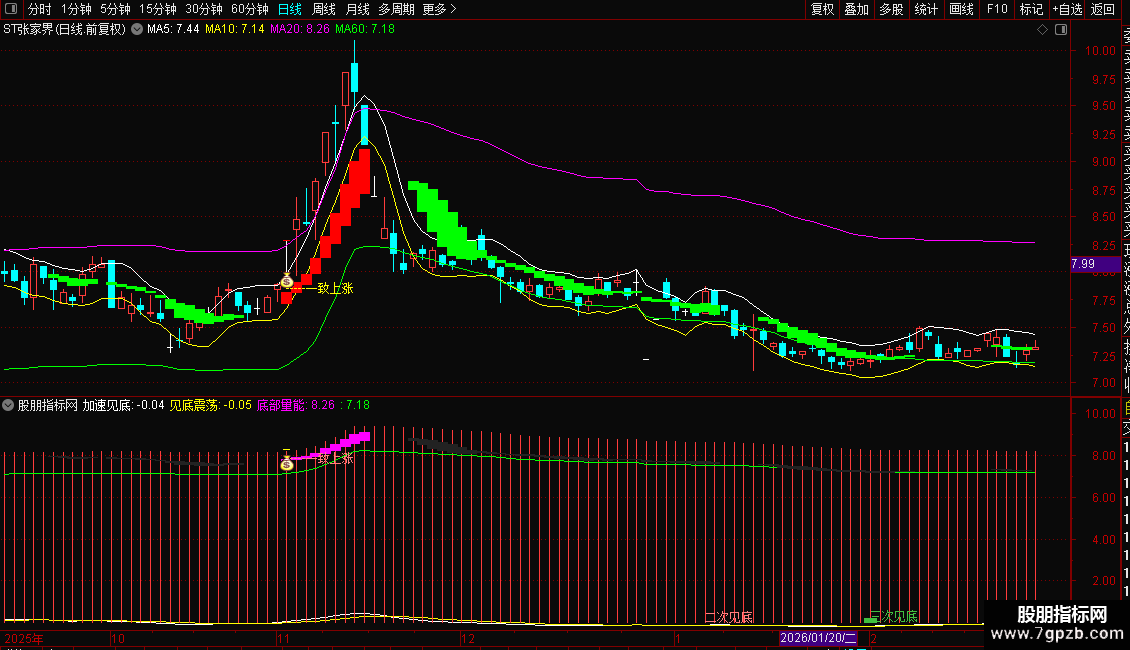Viewport: 1130px width, 650px height.
Task: Select the 1分钟 period
Action: 76,9
